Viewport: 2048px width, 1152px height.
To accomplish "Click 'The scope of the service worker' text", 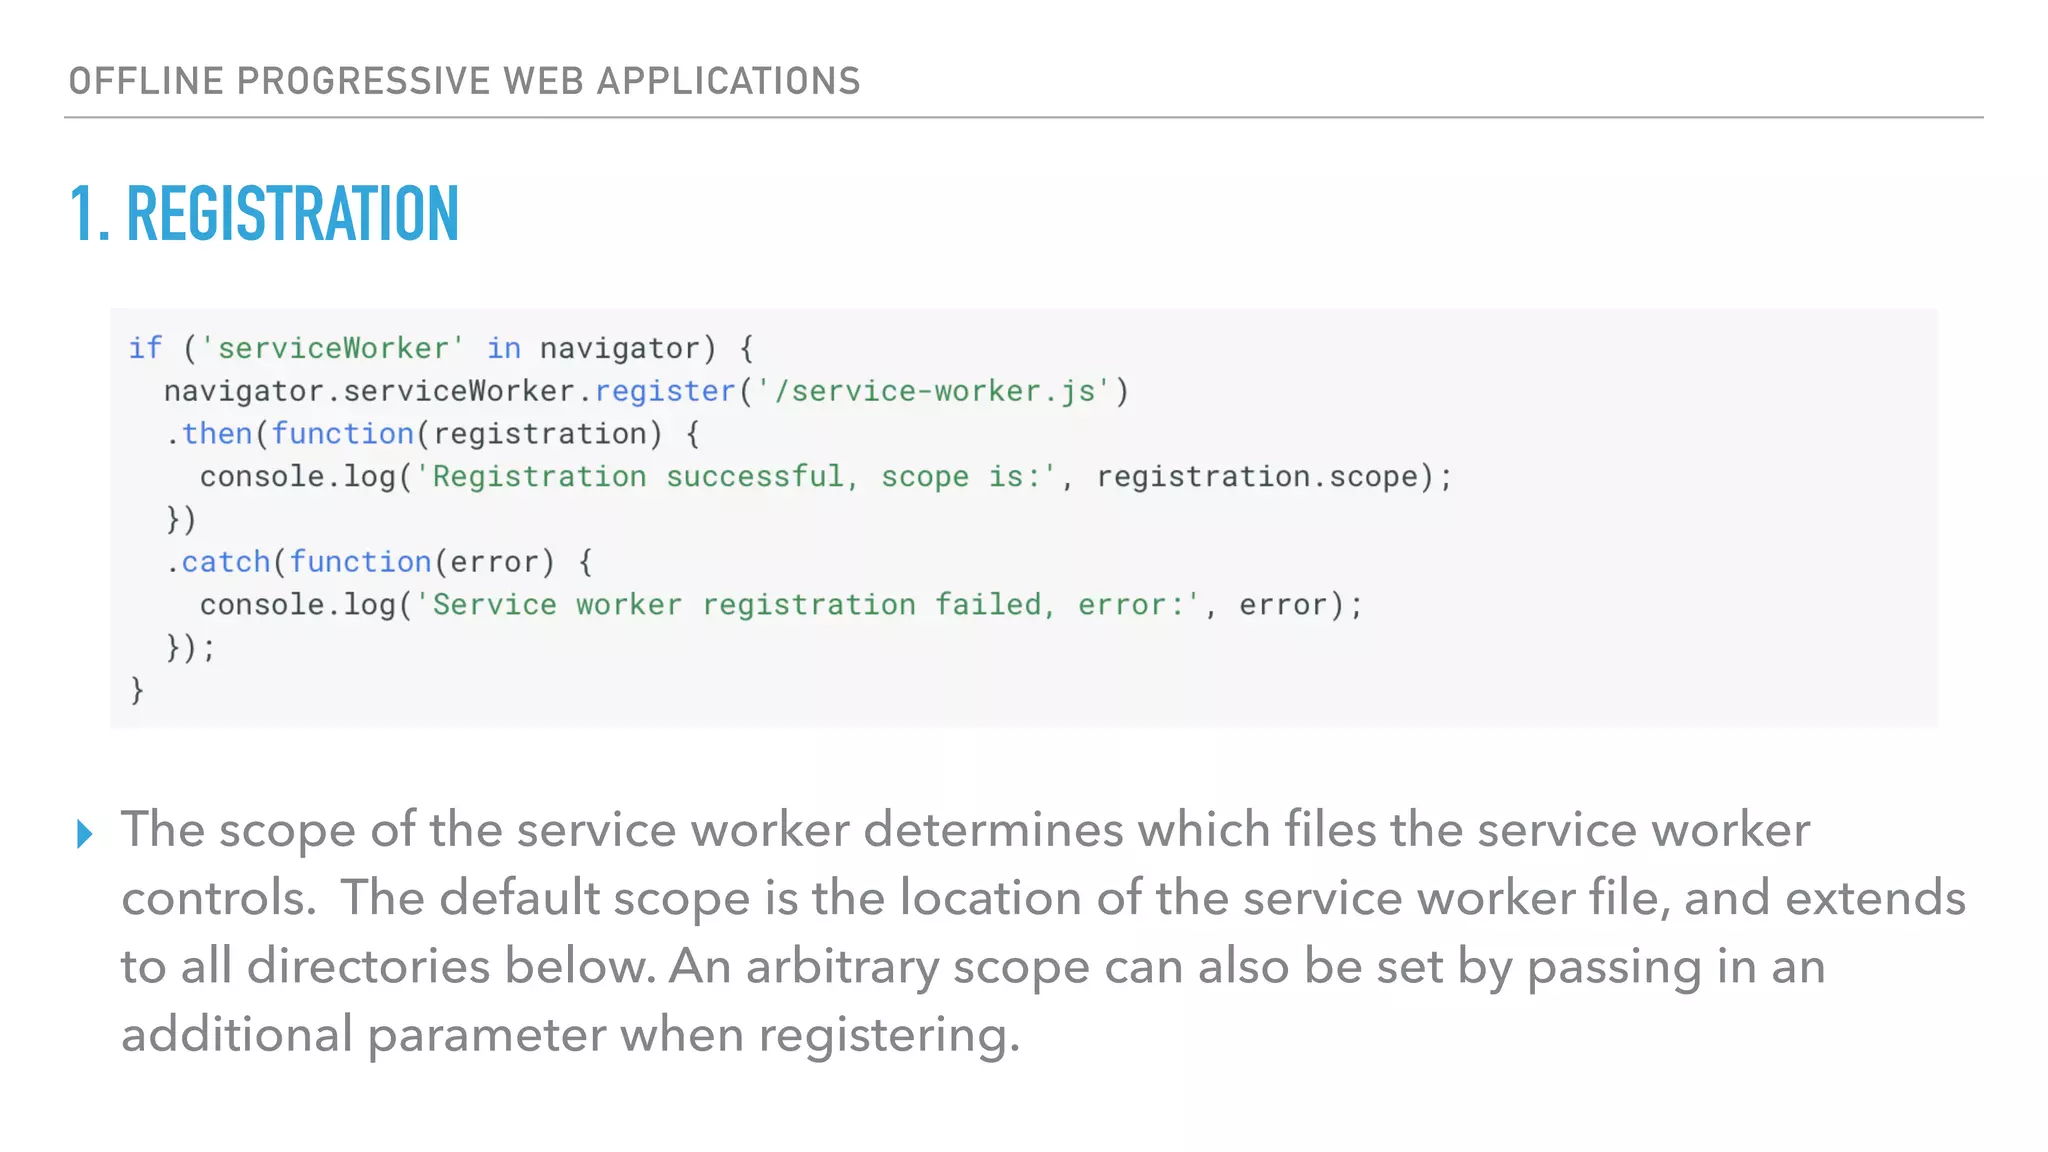I will [x=485, y=830].
